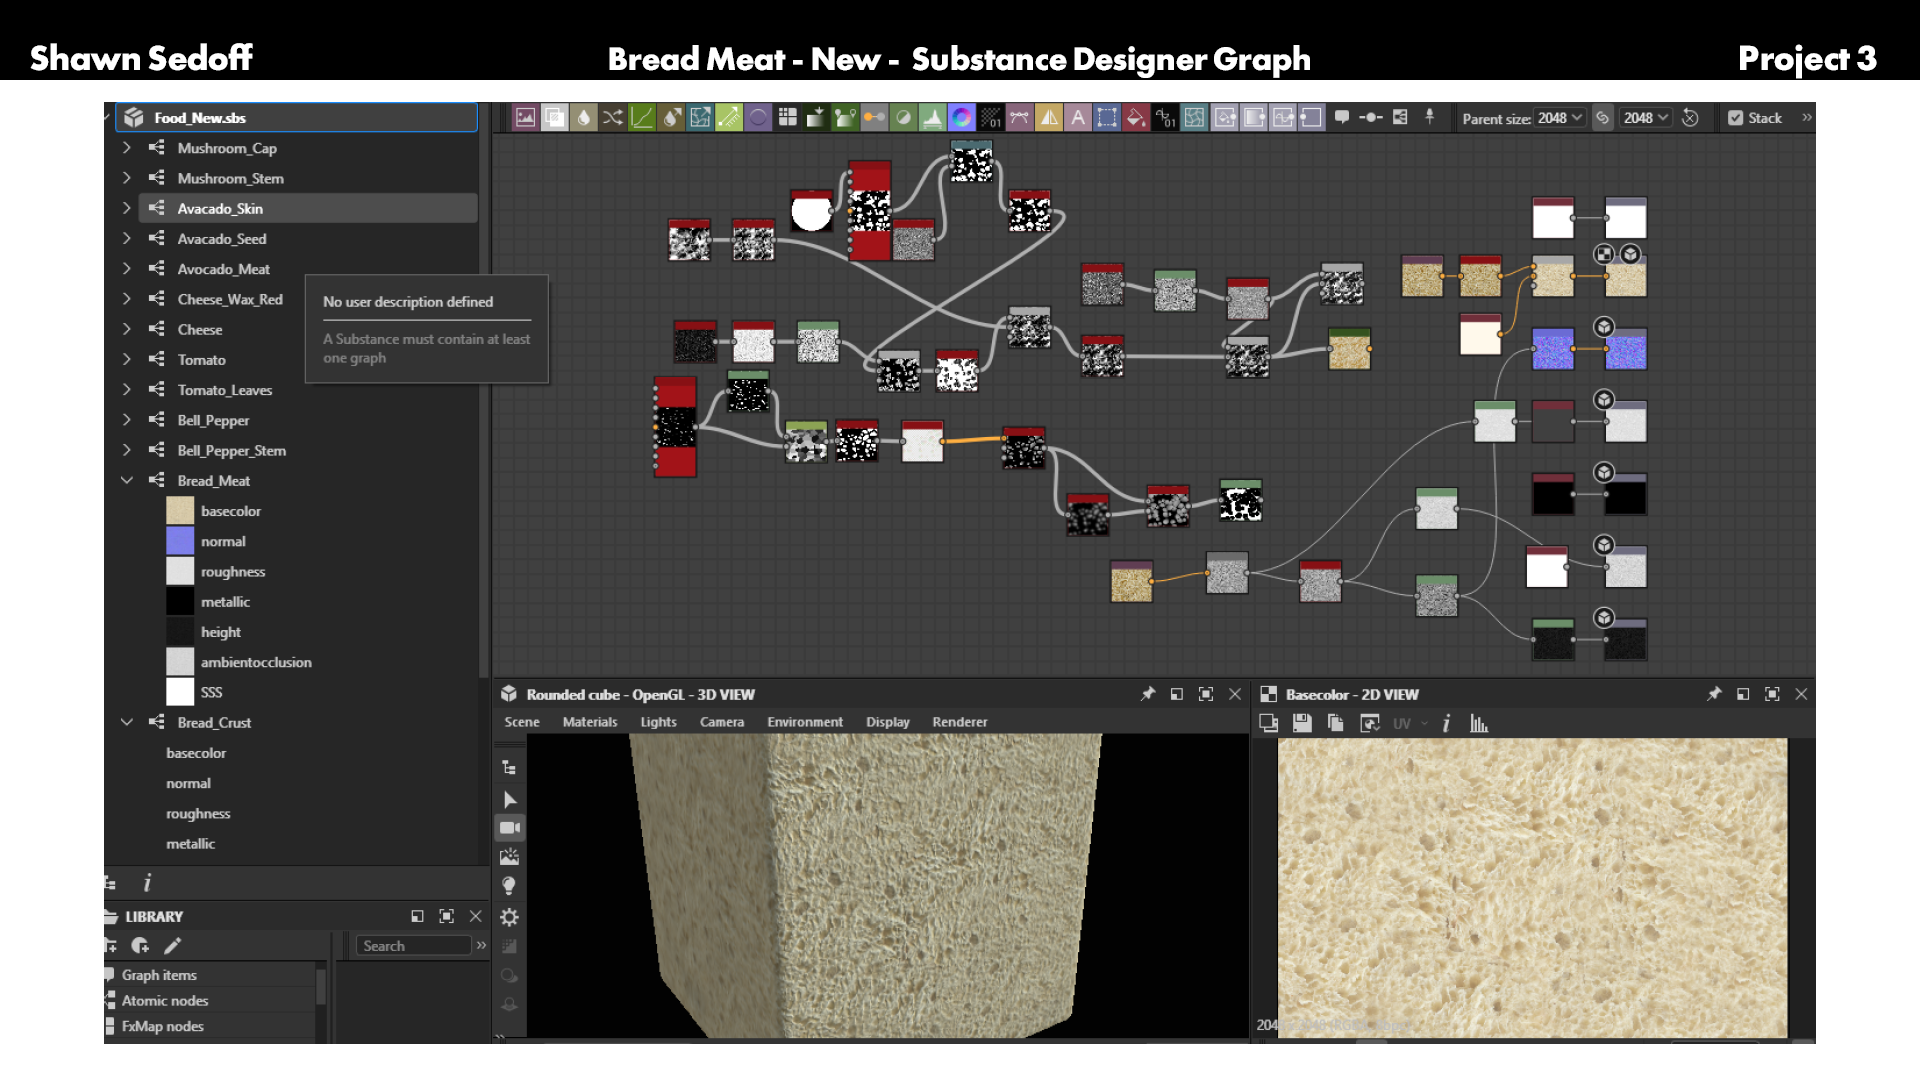Add a Uniform Color paint bucket node

tap(1136, 118)
